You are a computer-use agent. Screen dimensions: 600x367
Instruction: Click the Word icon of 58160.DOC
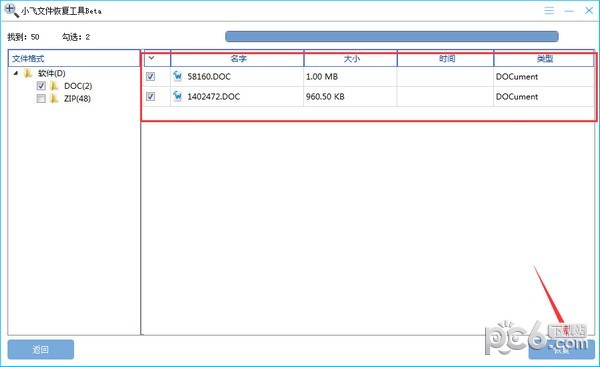[x=177, y=76]
